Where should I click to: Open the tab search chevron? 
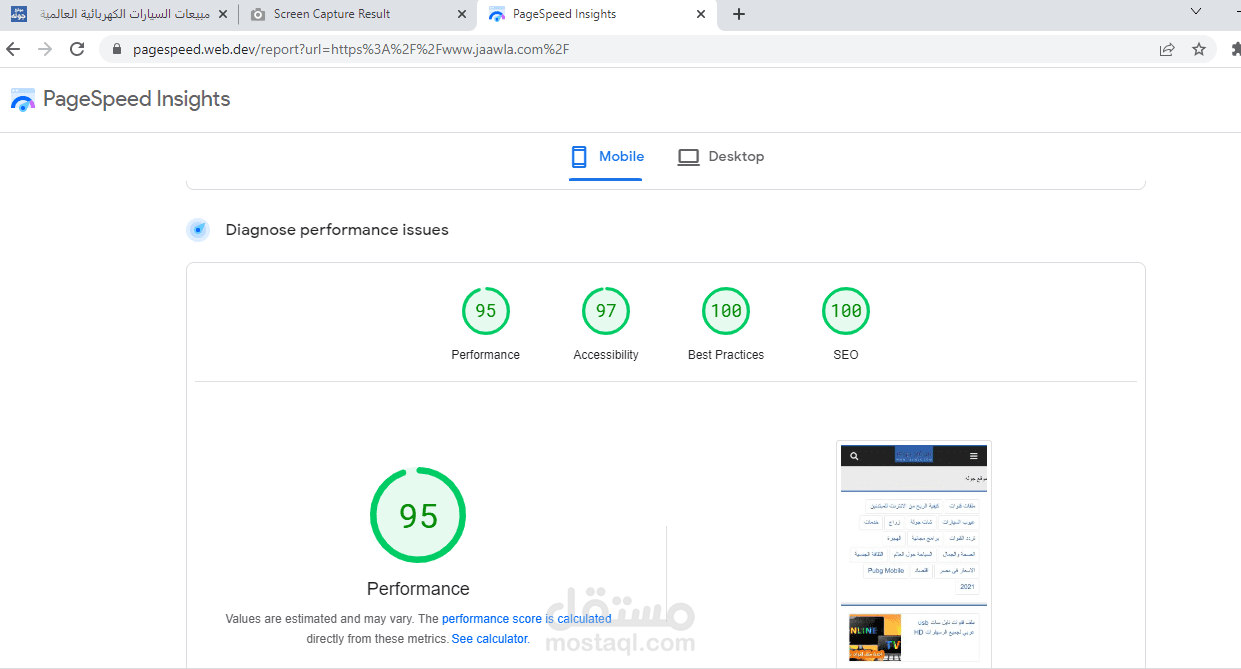tap(1196, 11)
